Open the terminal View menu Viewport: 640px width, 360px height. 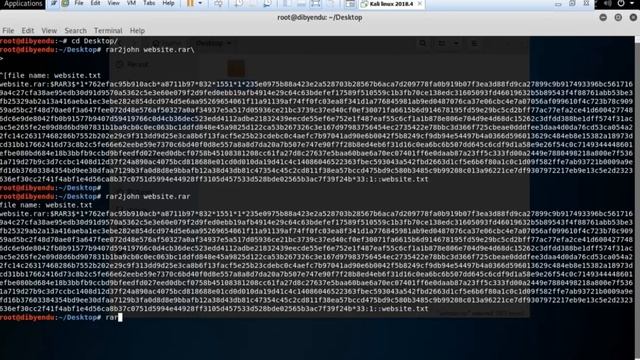click(49, 31)
